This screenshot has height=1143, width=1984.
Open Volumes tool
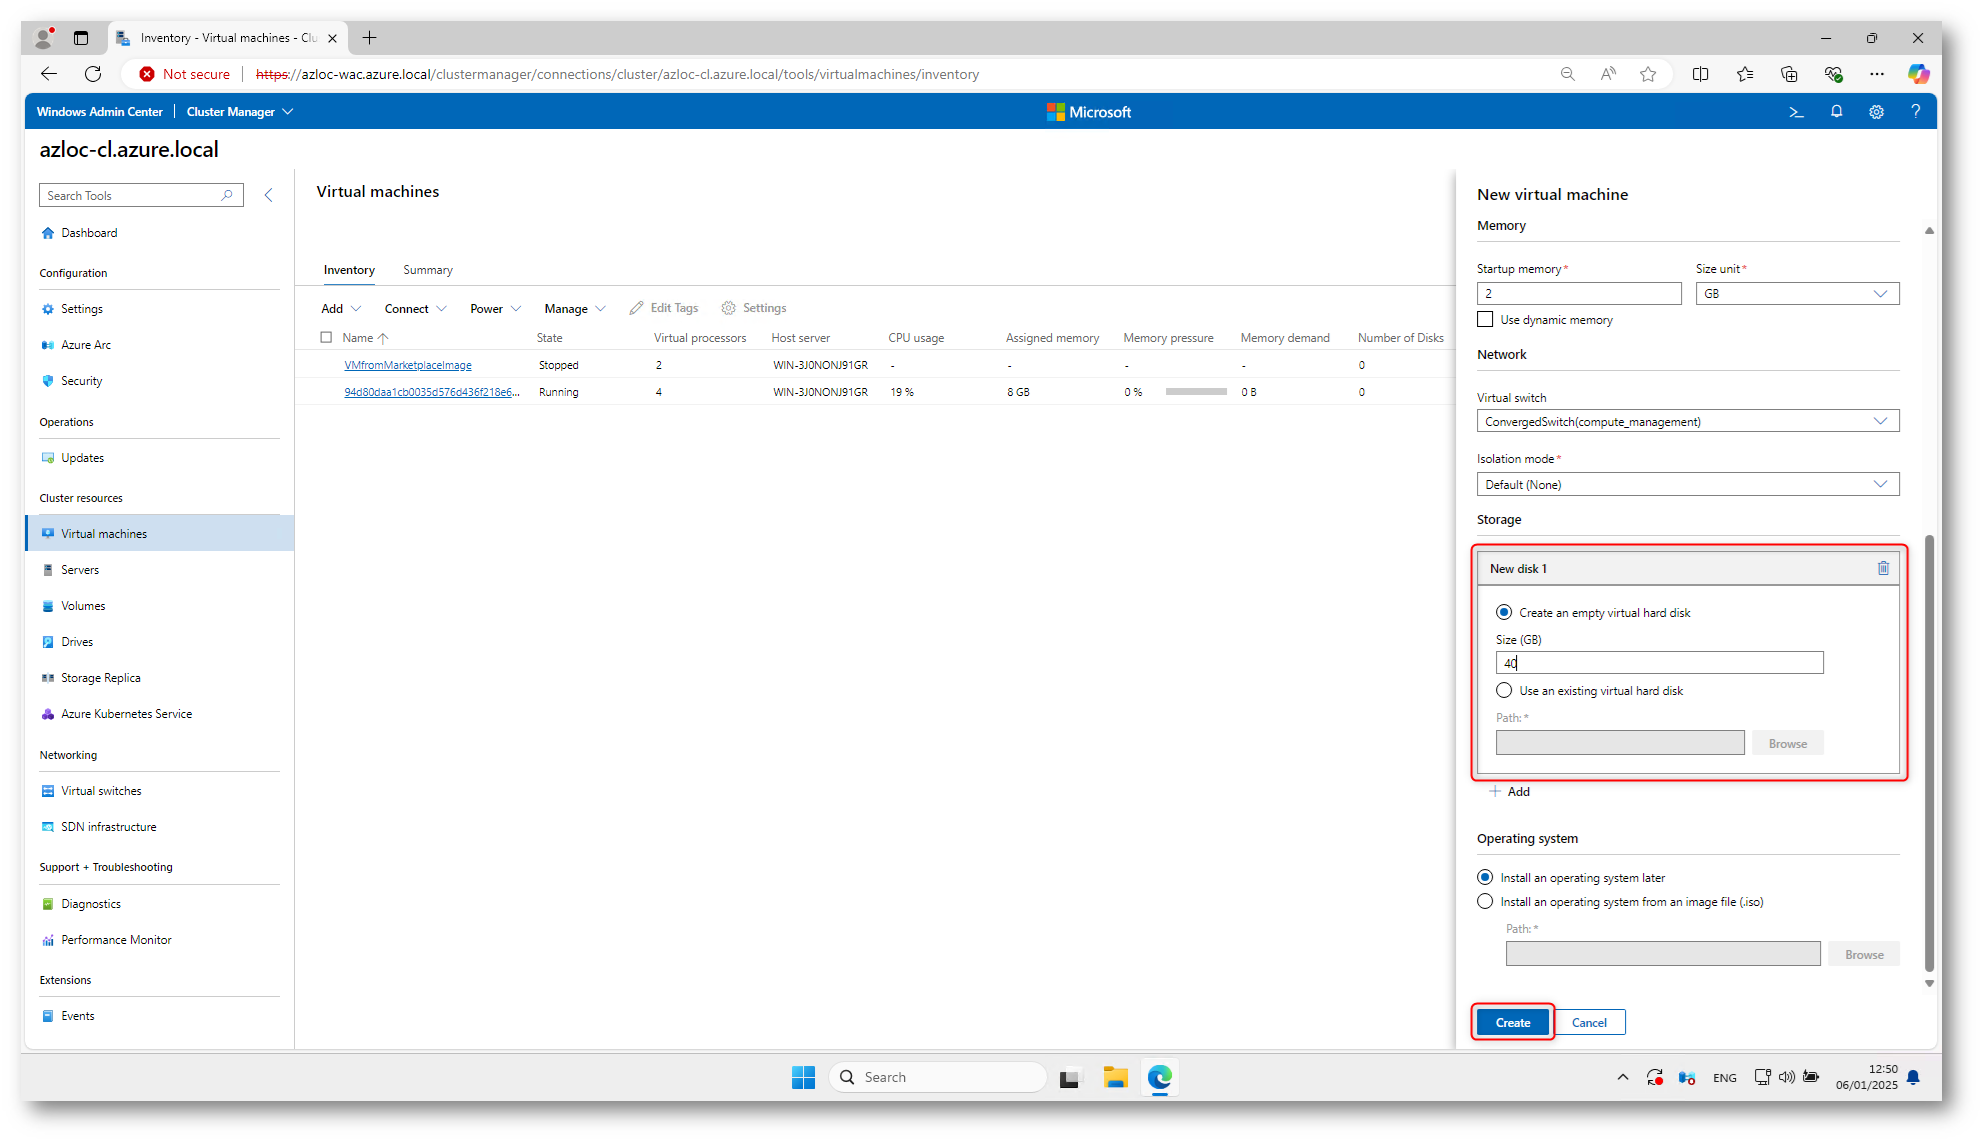(83, 606)
